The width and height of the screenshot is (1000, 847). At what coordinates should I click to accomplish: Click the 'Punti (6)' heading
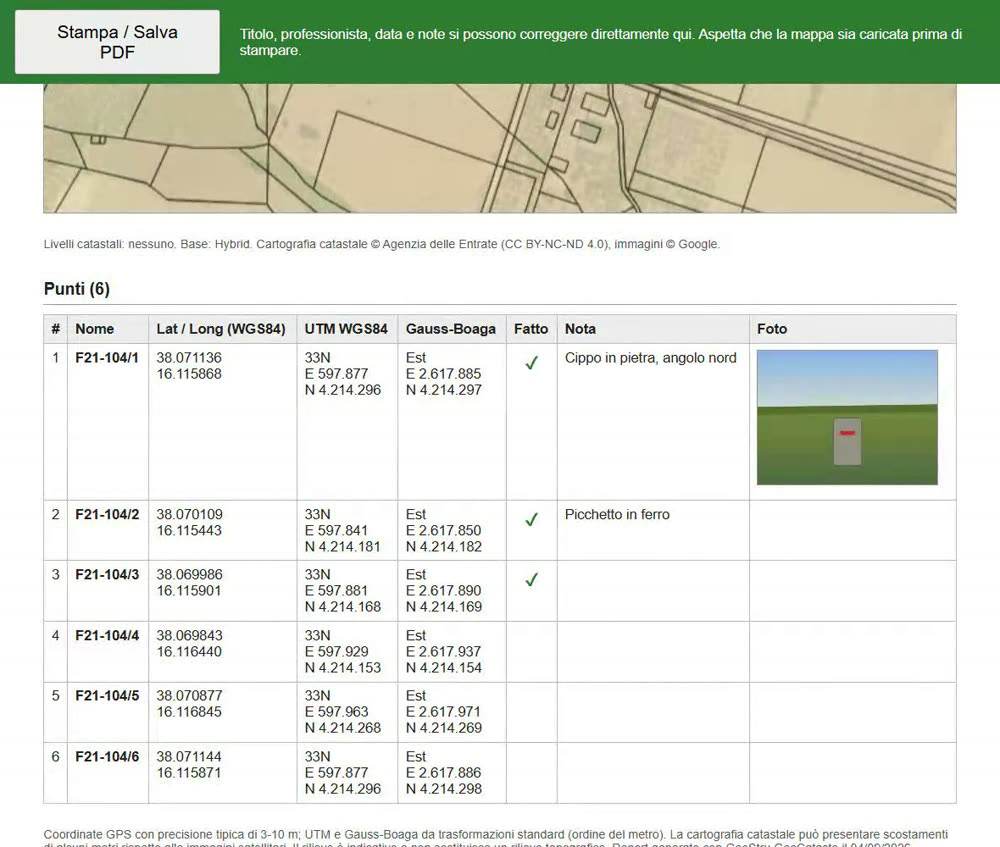pyautogui.click(x=77, y=289)
